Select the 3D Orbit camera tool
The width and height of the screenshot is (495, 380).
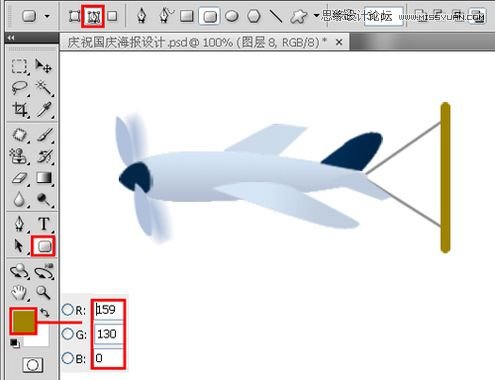[44, 271]
